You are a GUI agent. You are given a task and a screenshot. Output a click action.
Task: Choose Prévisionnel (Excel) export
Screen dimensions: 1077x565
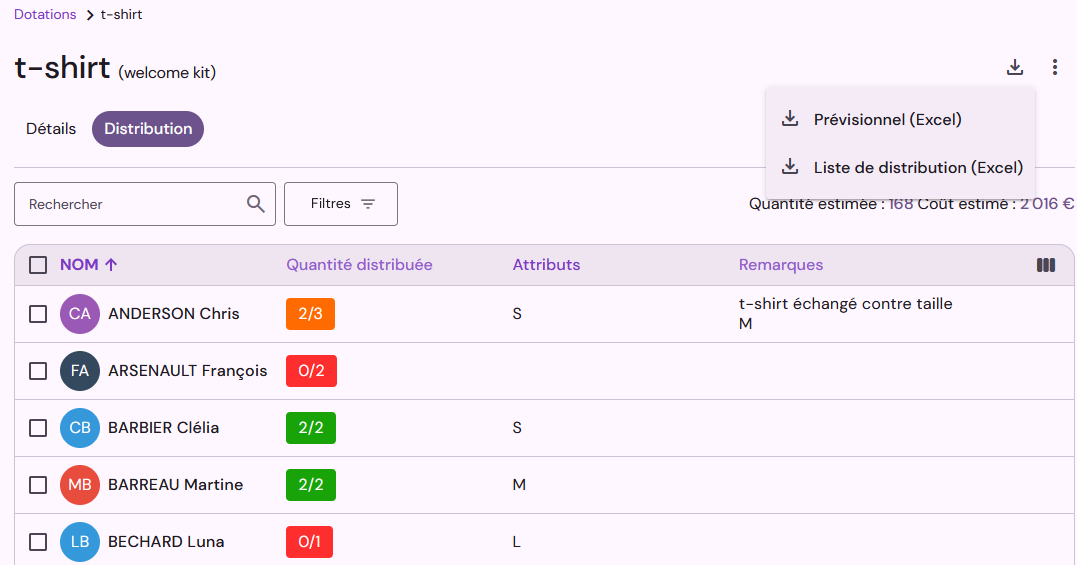[x=900, y=119]
